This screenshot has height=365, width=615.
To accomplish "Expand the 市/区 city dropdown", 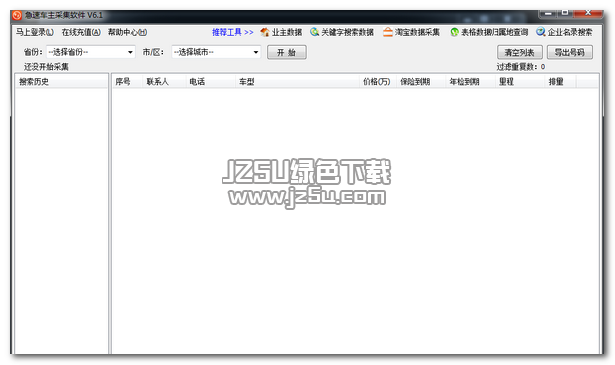I will (x=216, y=52).
